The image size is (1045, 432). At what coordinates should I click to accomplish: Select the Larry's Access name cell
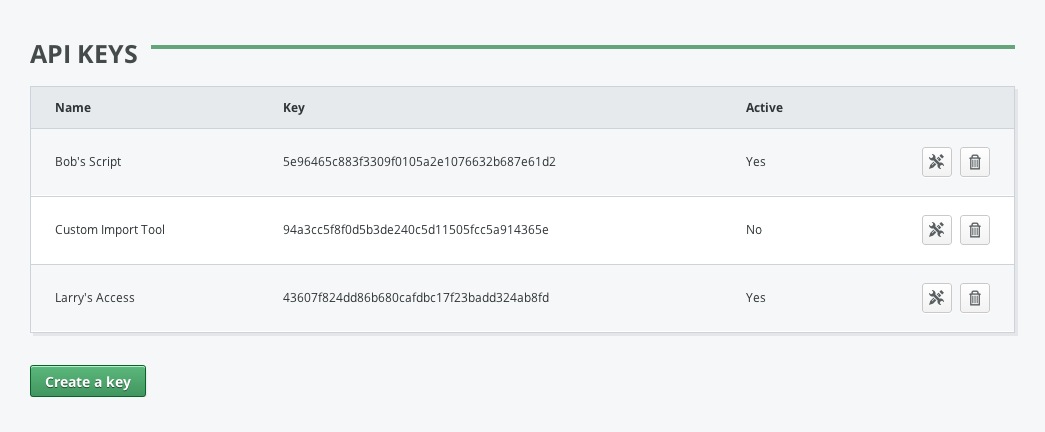coord(95,298)
